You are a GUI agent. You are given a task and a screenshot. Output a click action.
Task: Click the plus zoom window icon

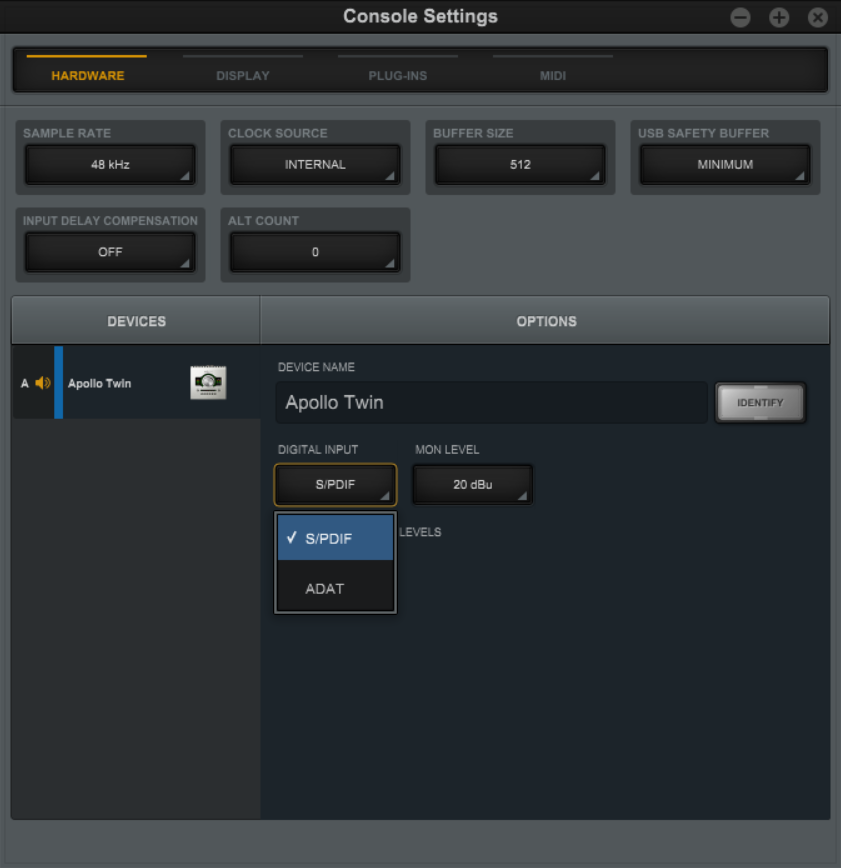pos(779,17)
